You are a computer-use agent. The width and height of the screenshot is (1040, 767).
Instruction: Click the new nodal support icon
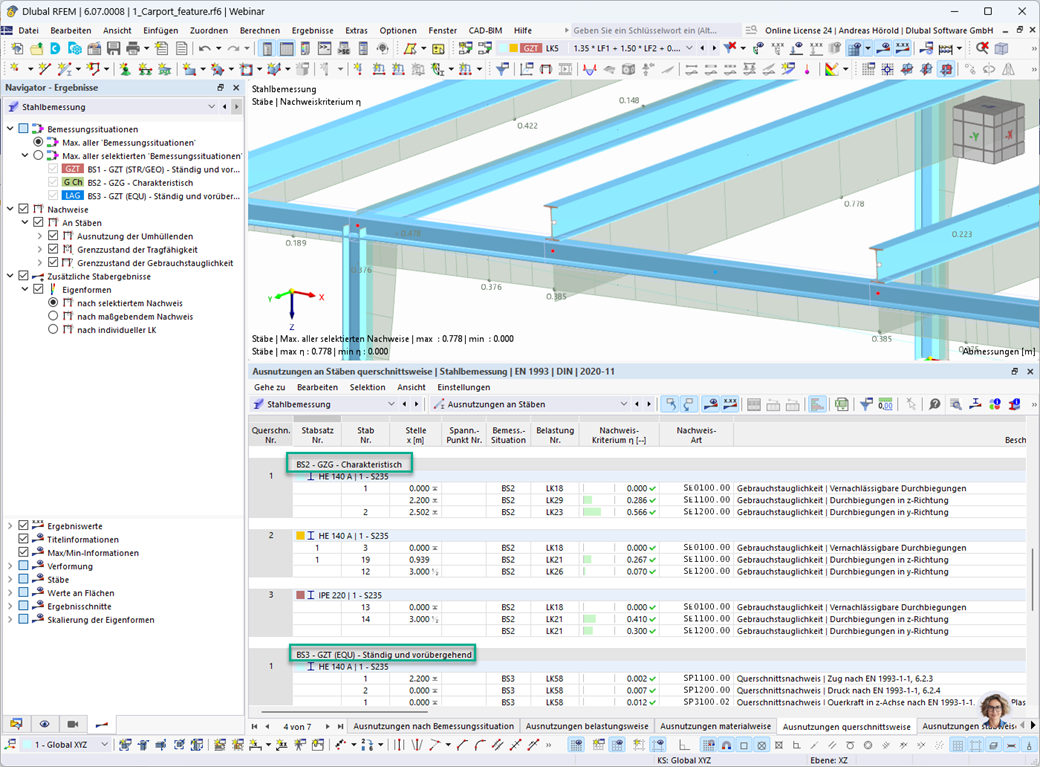pos(125,68)
